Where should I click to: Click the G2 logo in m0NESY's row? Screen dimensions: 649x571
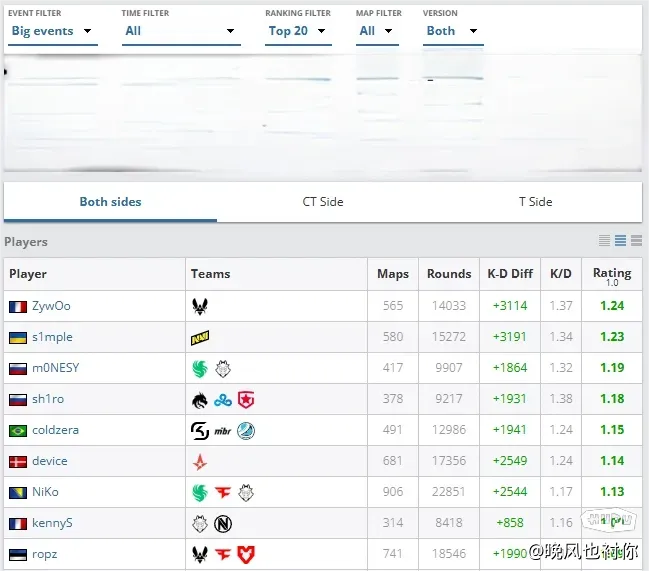(x=222, y=368)
